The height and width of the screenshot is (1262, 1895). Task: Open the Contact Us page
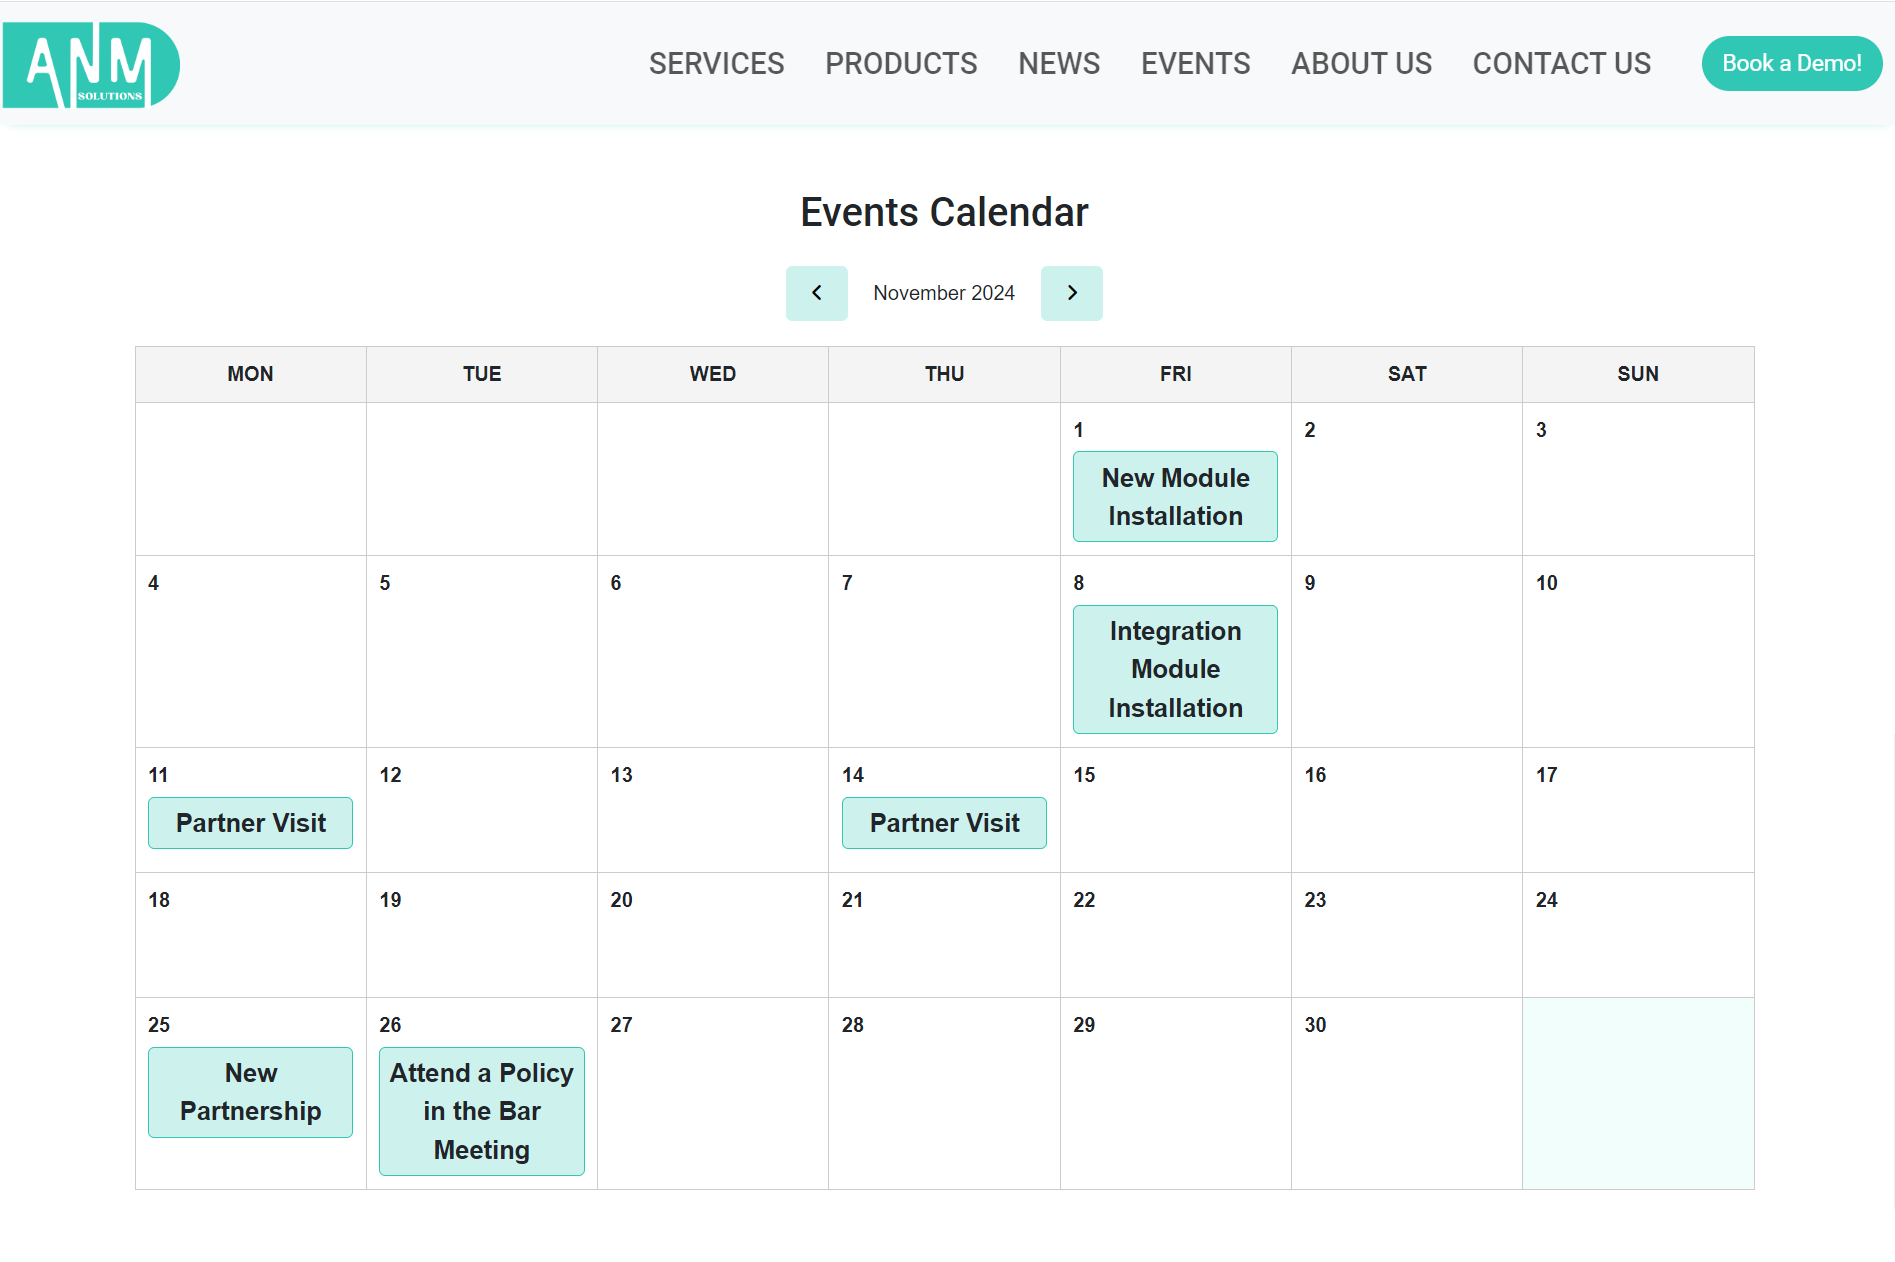1561,64
